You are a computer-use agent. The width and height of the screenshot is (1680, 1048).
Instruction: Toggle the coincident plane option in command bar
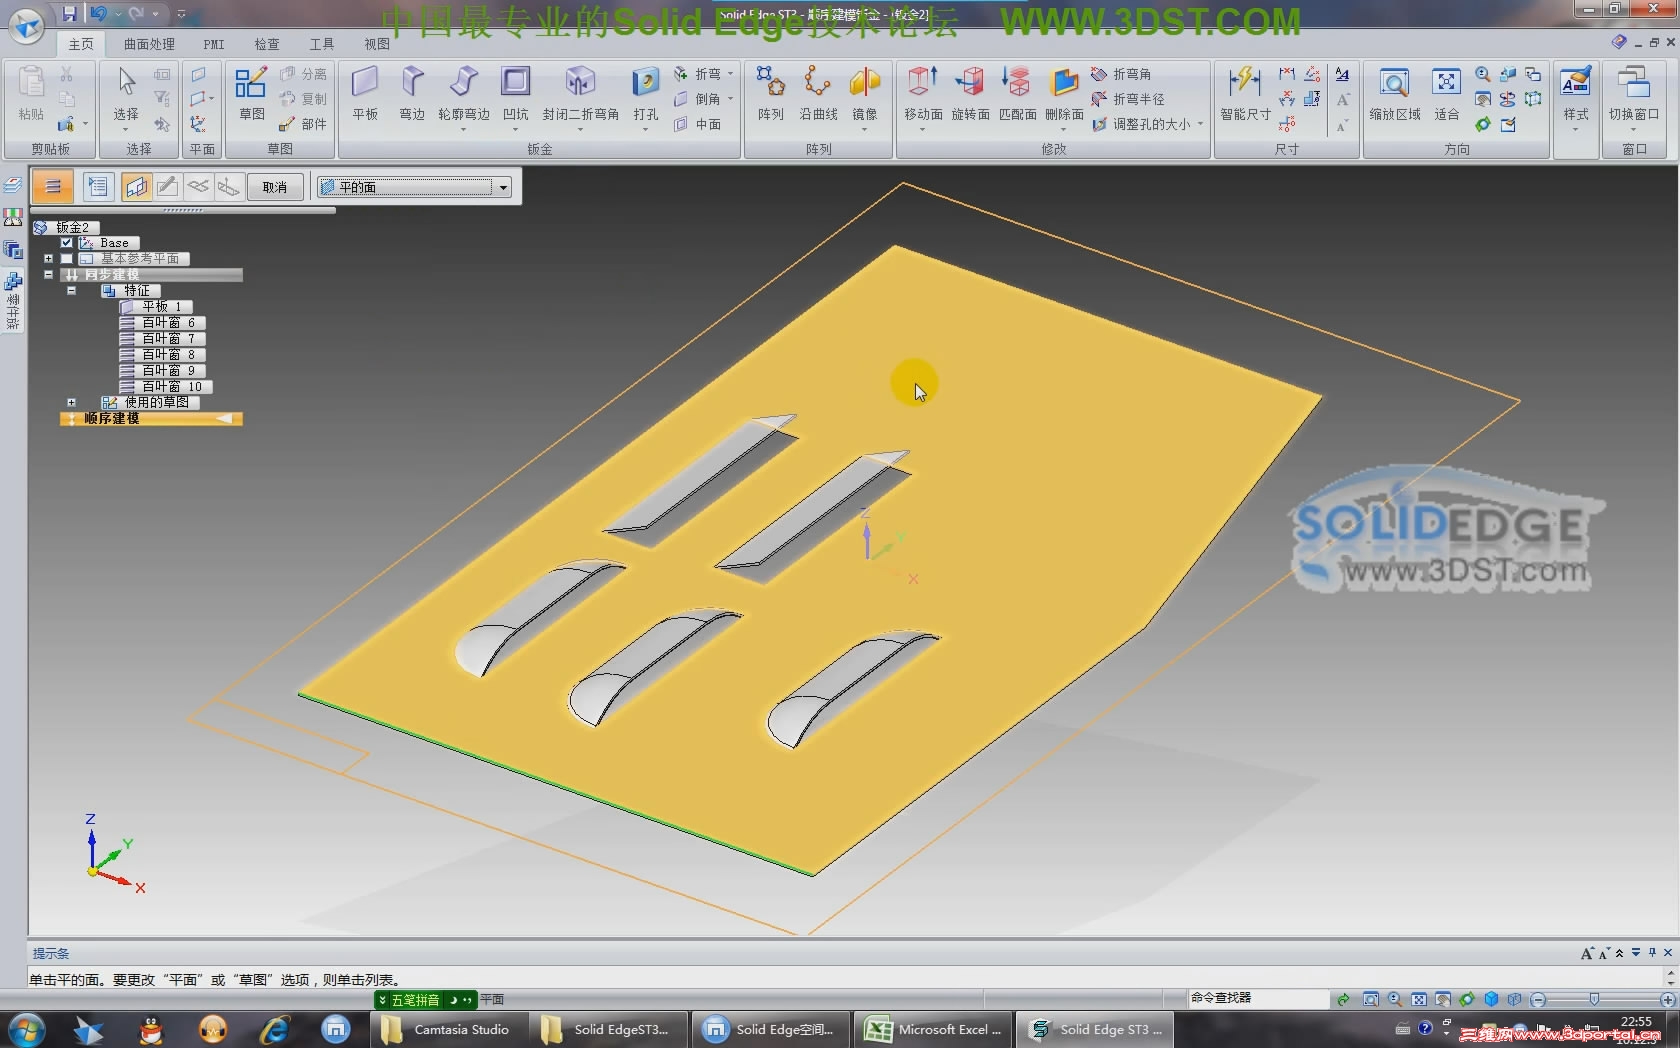tap(136, 187)
